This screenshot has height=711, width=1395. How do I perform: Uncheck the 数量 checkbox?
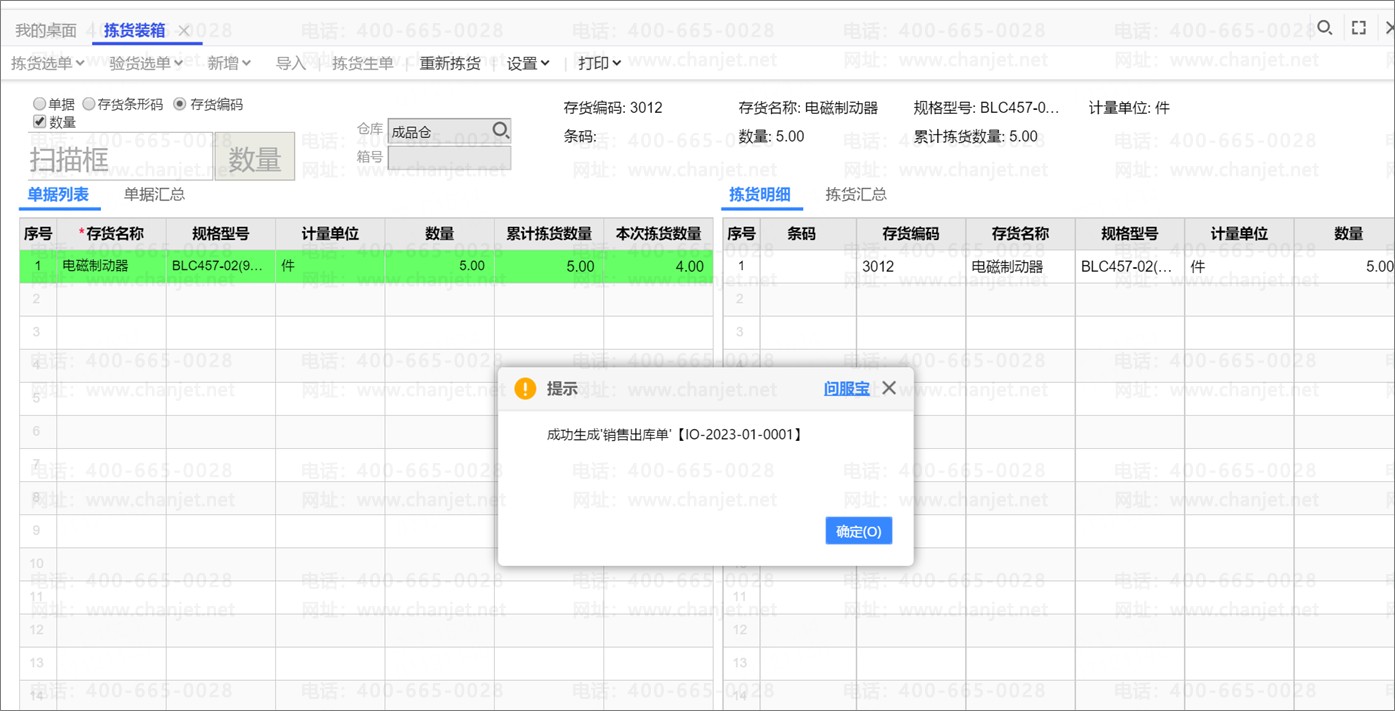coord(40,122)
